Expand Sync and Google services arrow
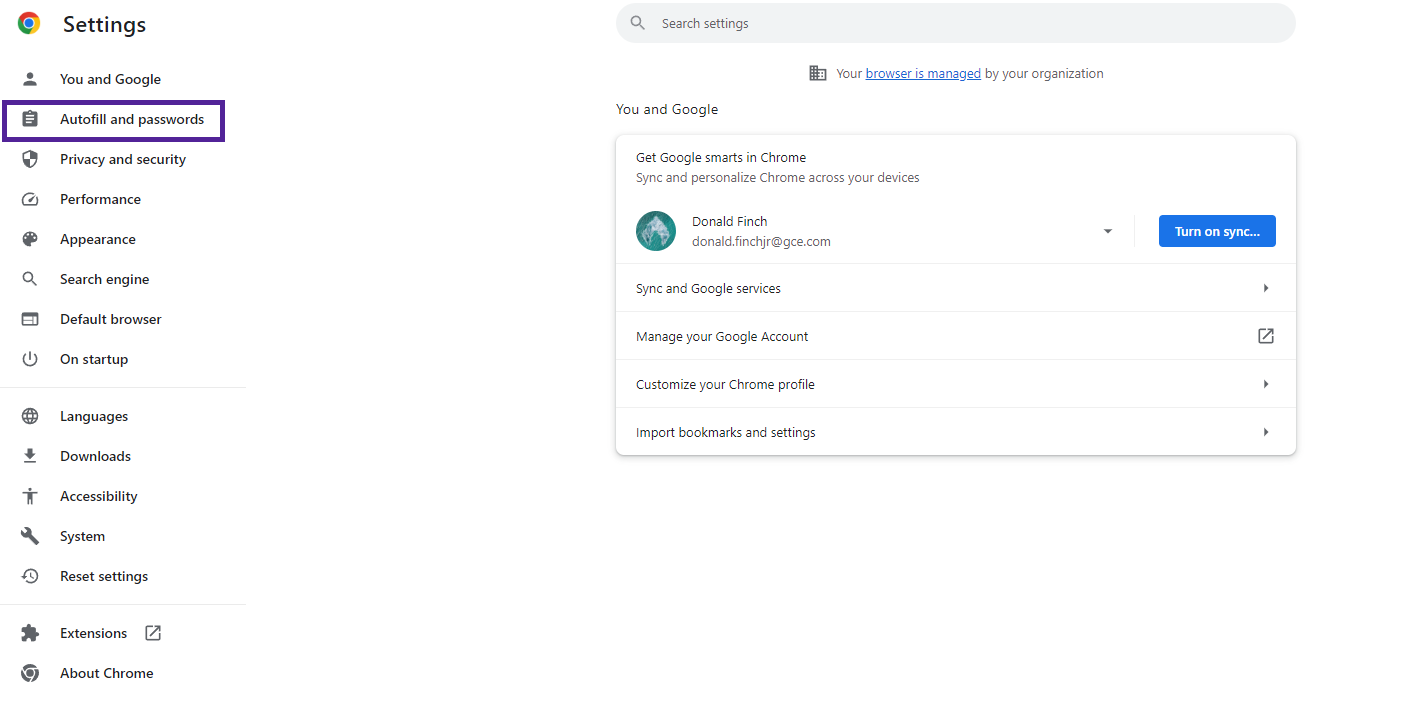The height and width of the screenshot is (721, 1402). pyautogui.click(x=1266, y=288)
